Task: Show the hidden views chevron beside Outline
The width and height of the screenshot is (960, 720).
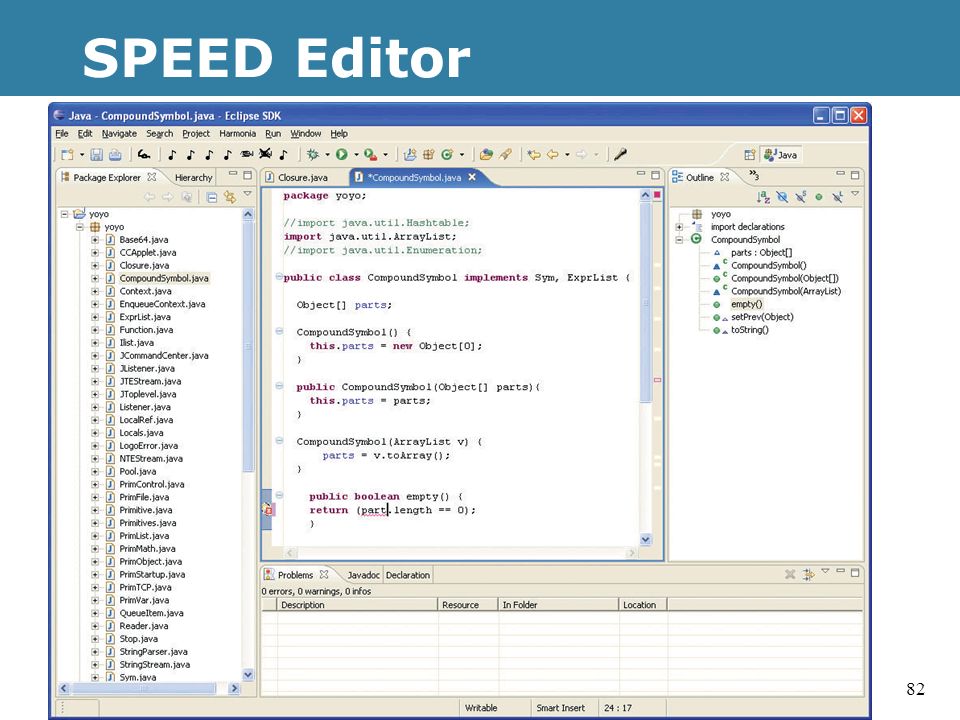Action: (x=754, y=176)
